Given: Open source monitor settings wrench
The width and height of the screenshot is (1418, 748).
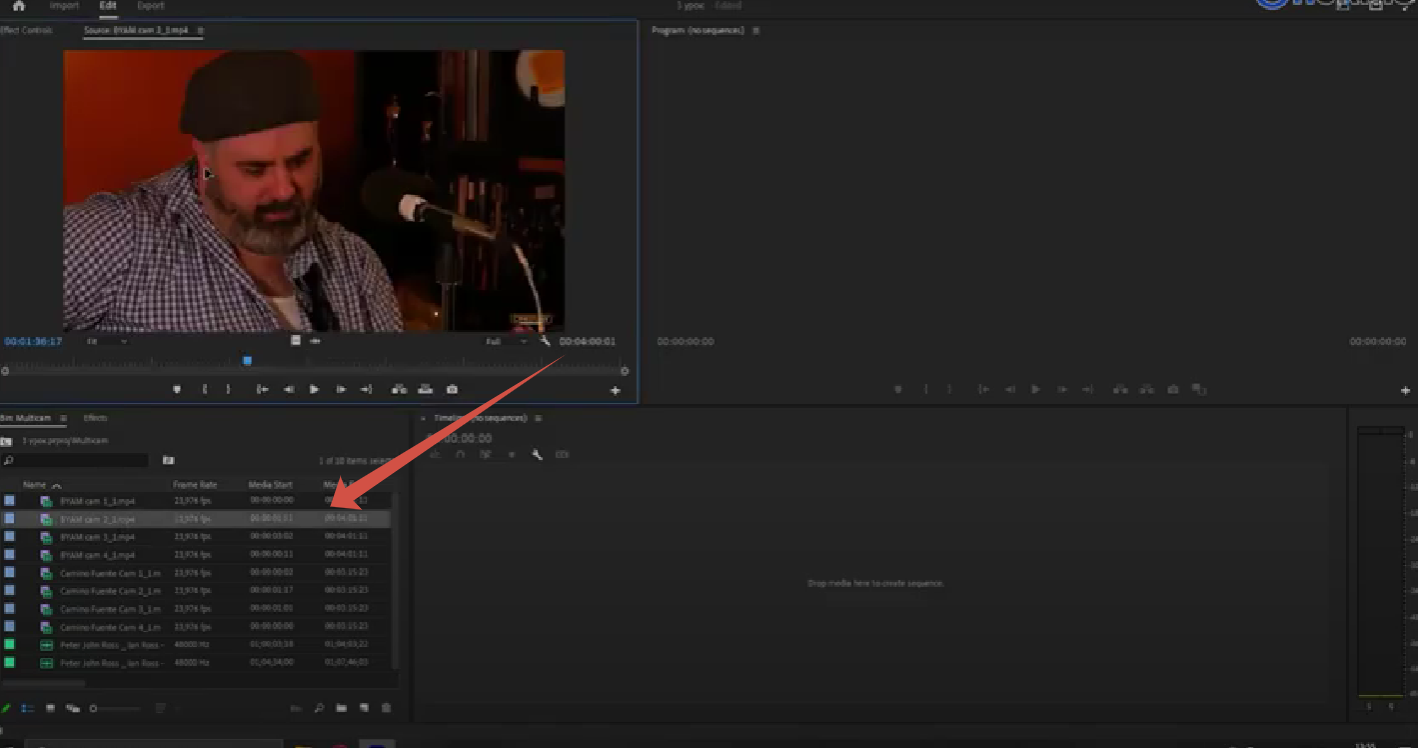Looking at the screenshot, I should pos(545,341).
